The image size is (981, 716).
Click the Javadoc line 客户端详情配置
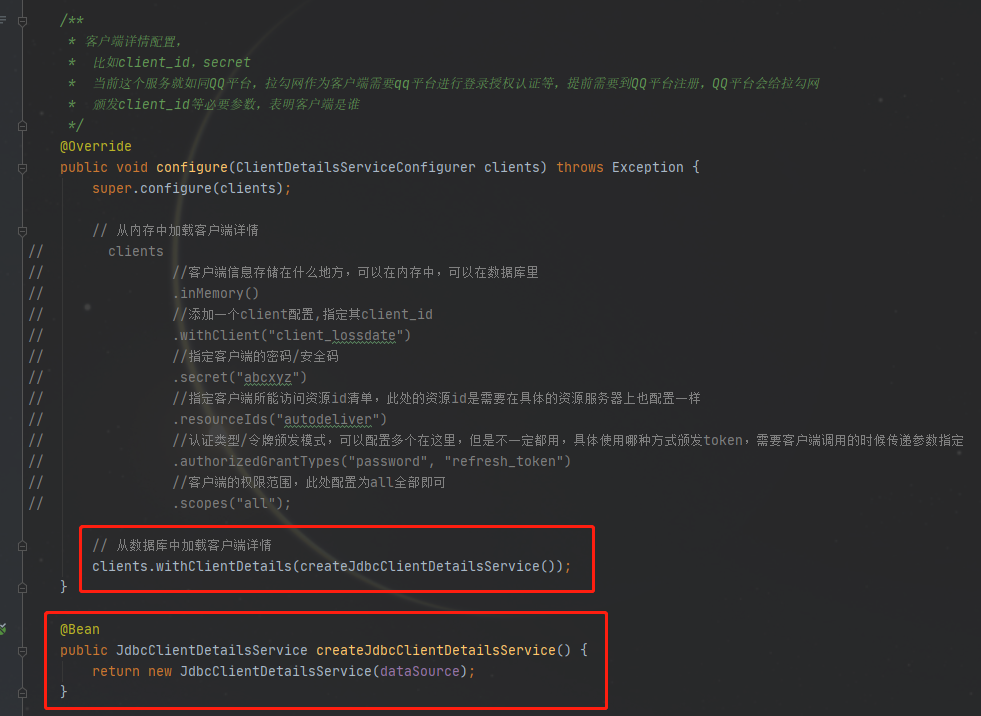pyautogui.click(x=133, y=41)
